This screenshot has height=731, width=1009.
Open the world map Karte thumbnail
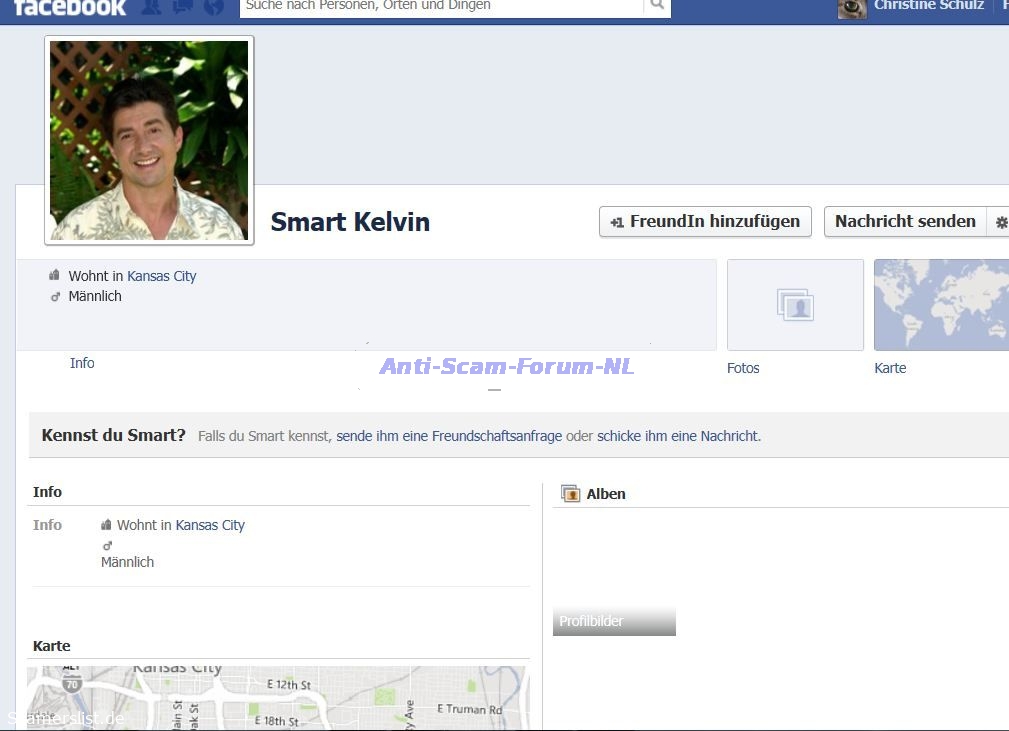(x=941, y=305)
